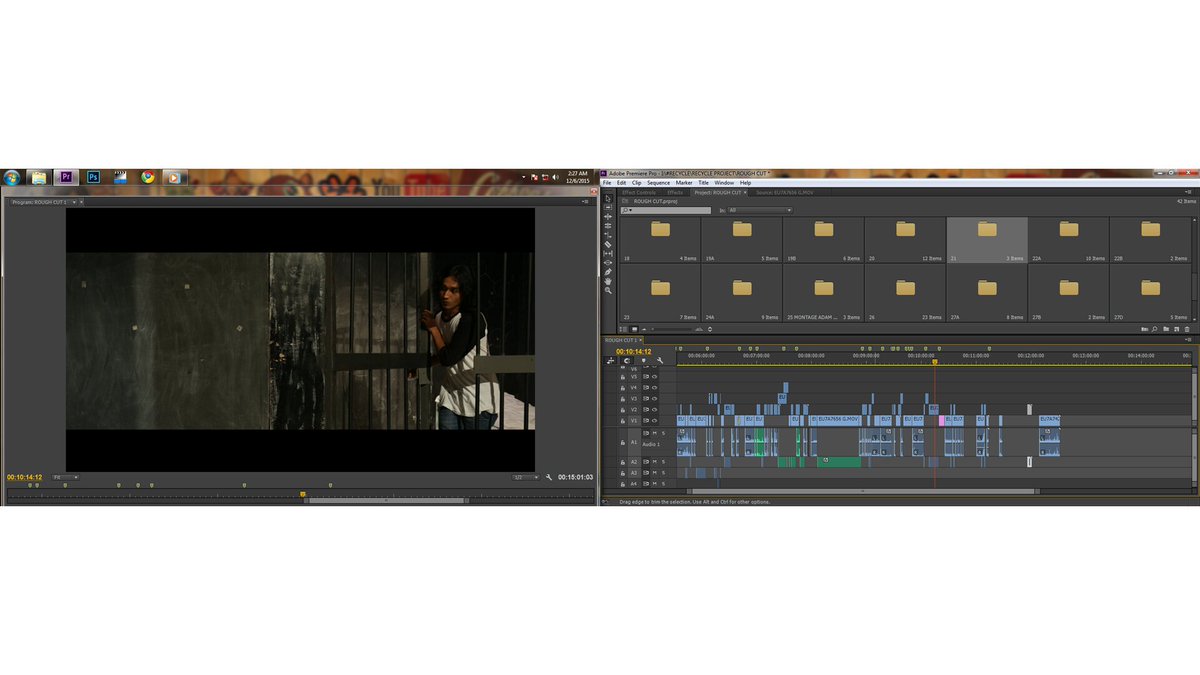Open the Marker menu
The height and width of the screenshot is (675, 1200).
pos(684,183)
